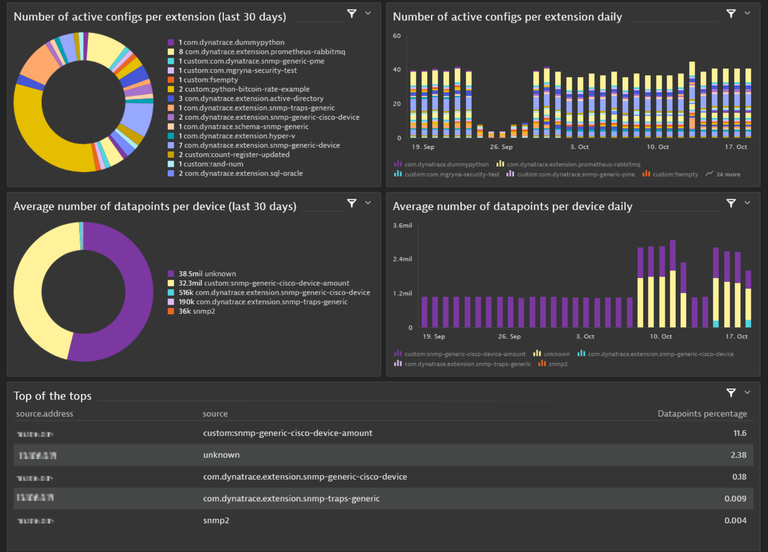Expand menu of active configs per extension daily tile
Viewport: 768px width, 552px height.
click(x=747, y=13)
